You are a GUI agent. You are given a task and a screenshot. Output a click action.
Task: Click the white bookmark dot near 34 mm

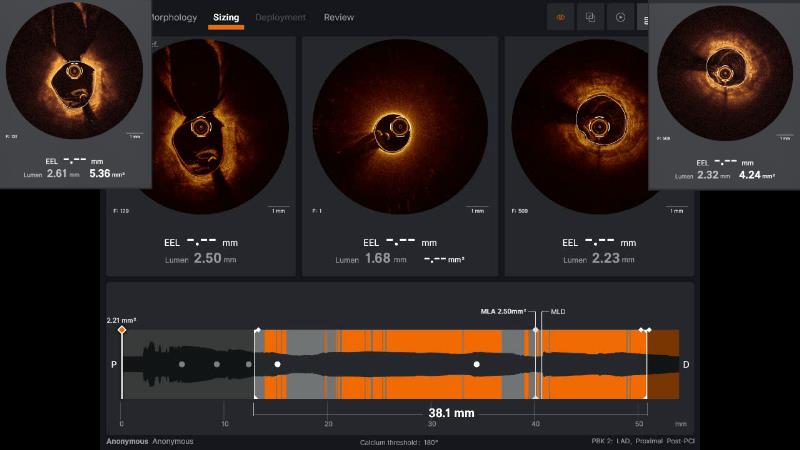pyautogui.click(x=477, y=365)
